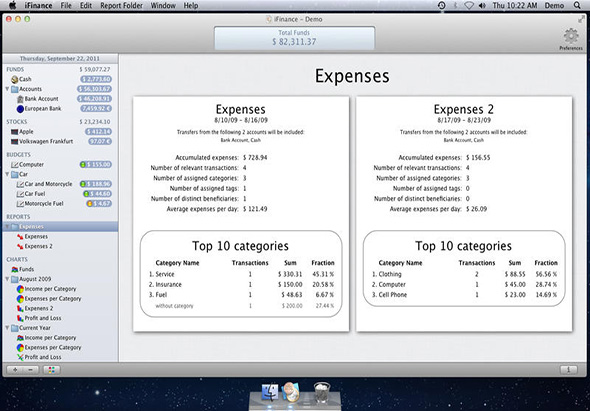
Task: Collapse the Expenses reports folder triangle
Action: click(x=7, y=227)
